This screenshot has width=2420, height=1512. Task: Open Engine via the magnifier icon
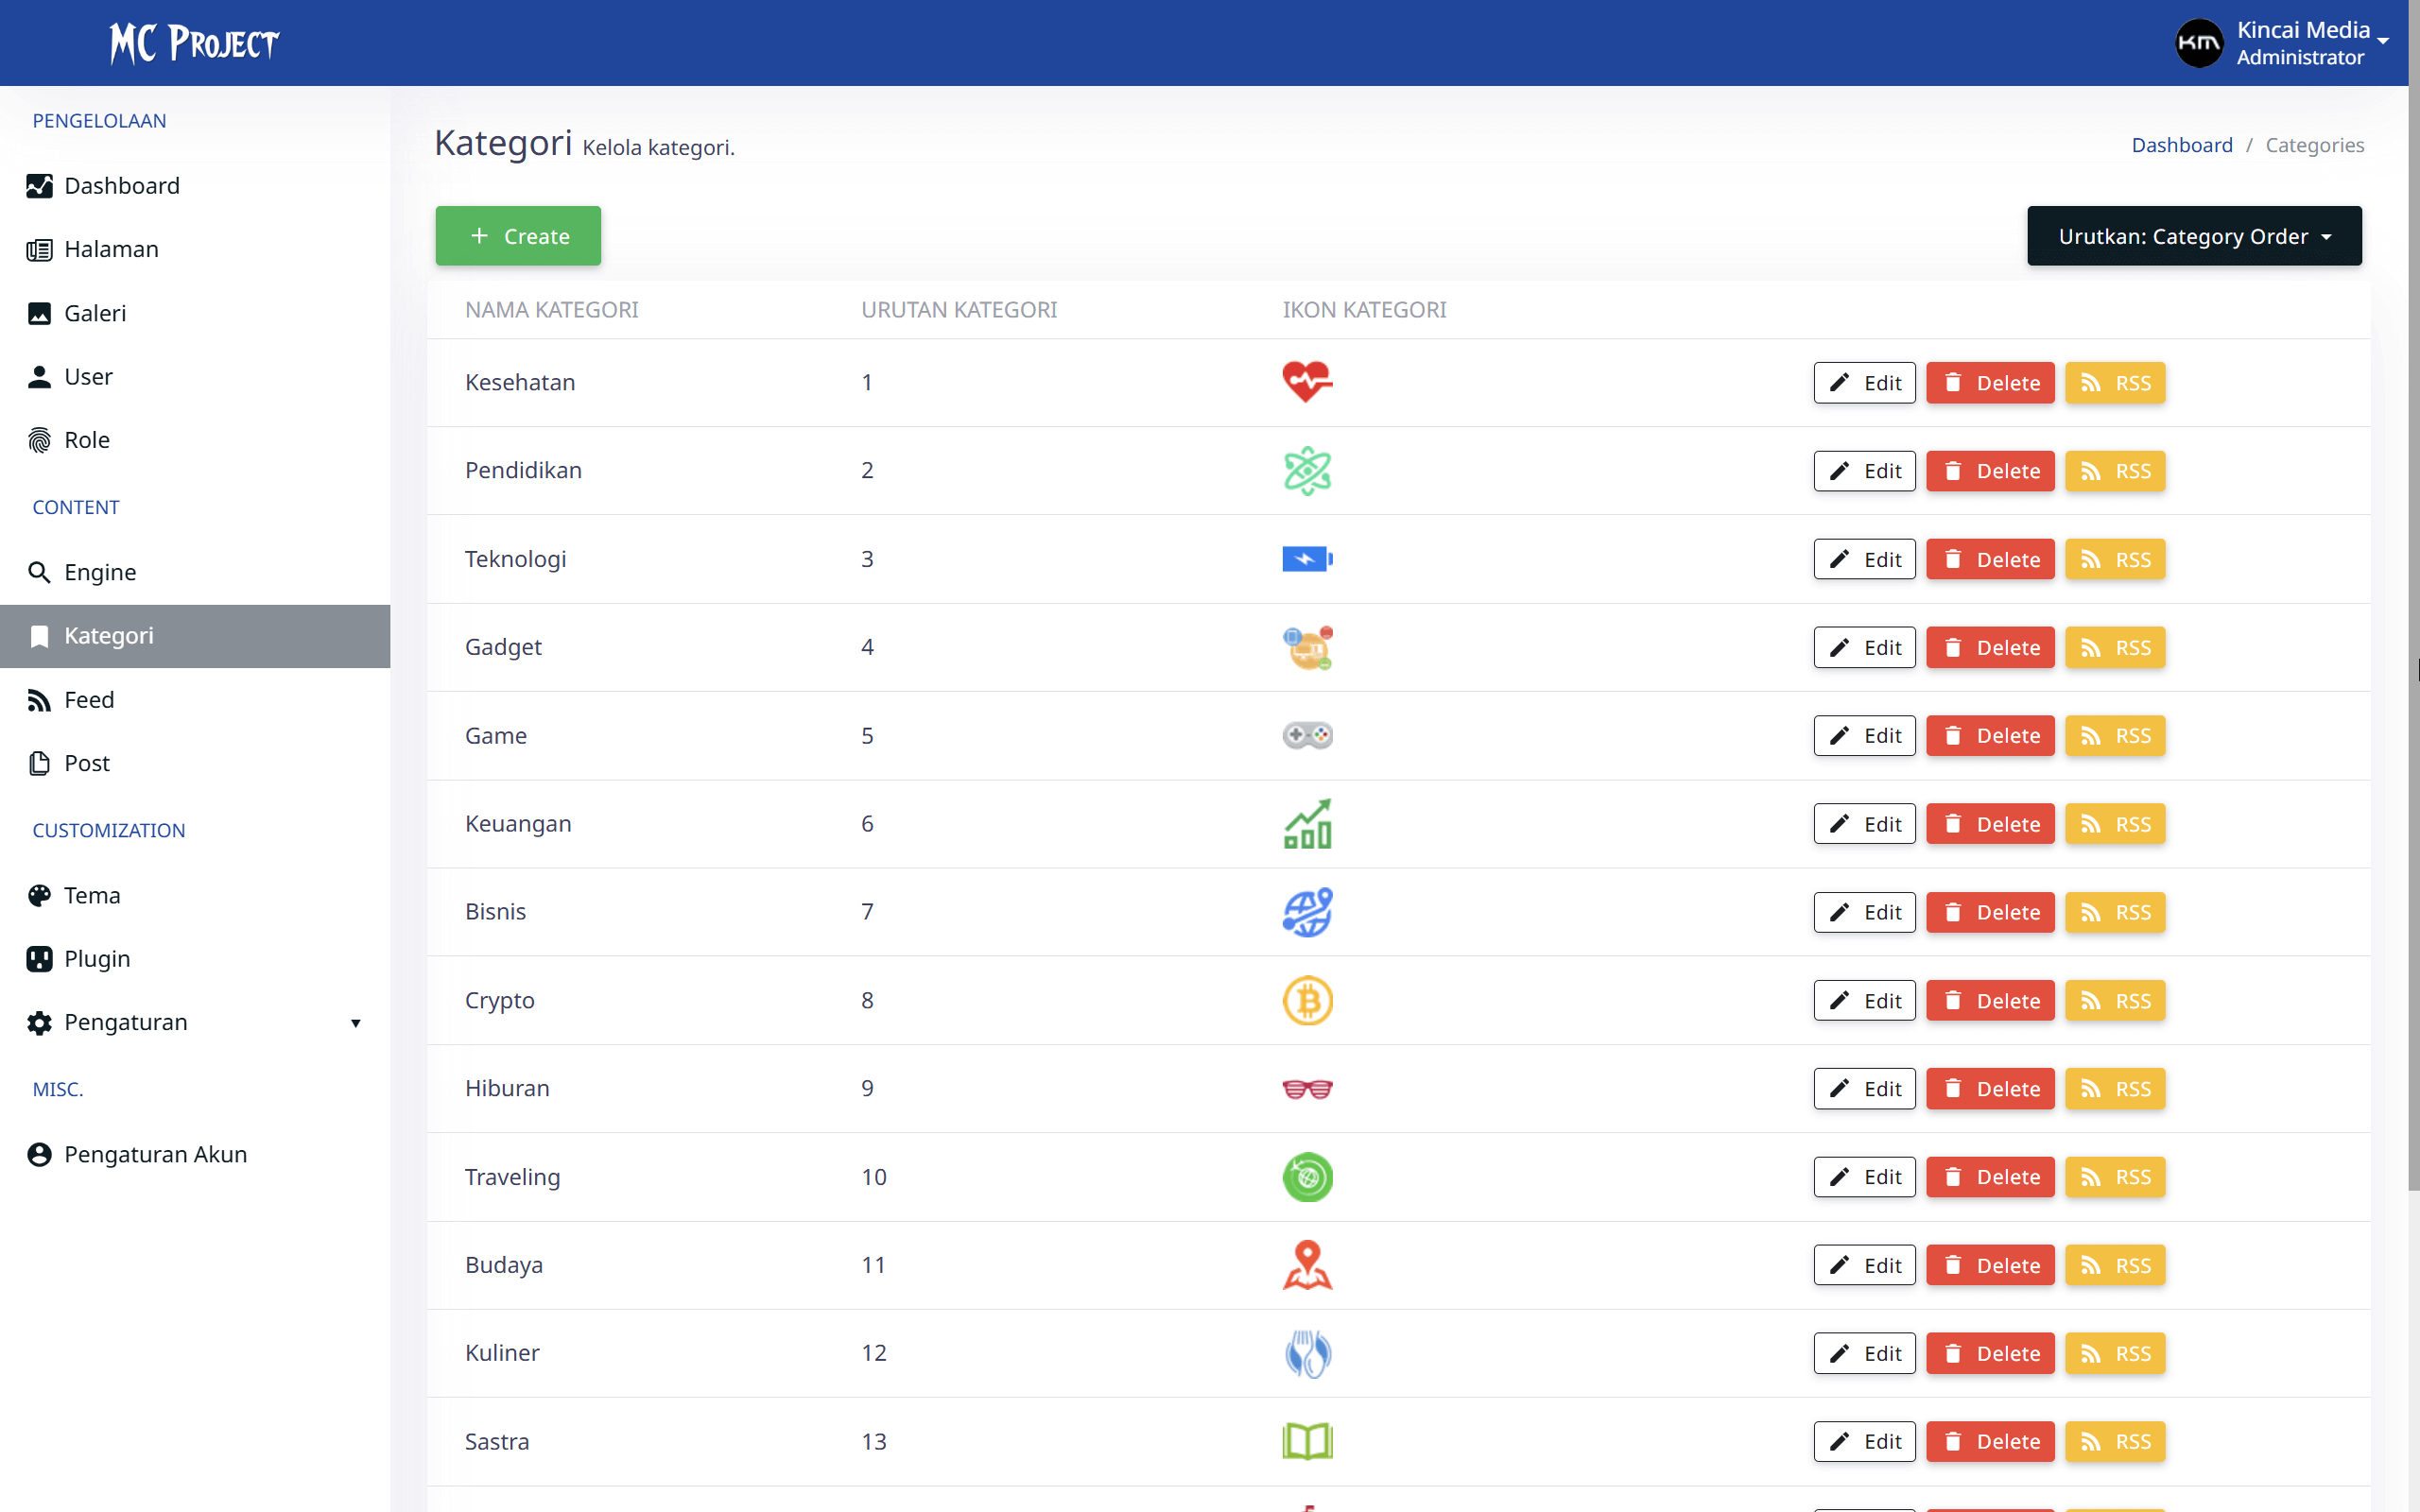coord(39,572)
